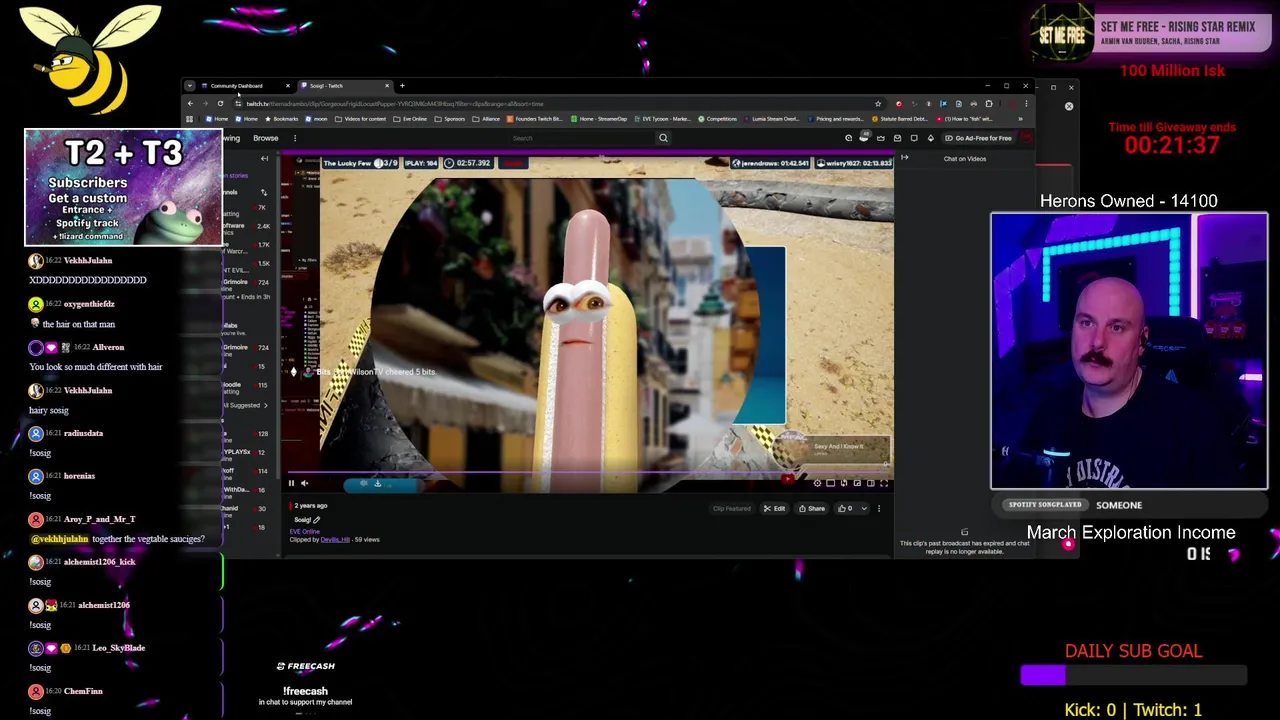Open the Get Bits icon

[x=931, y=138]
